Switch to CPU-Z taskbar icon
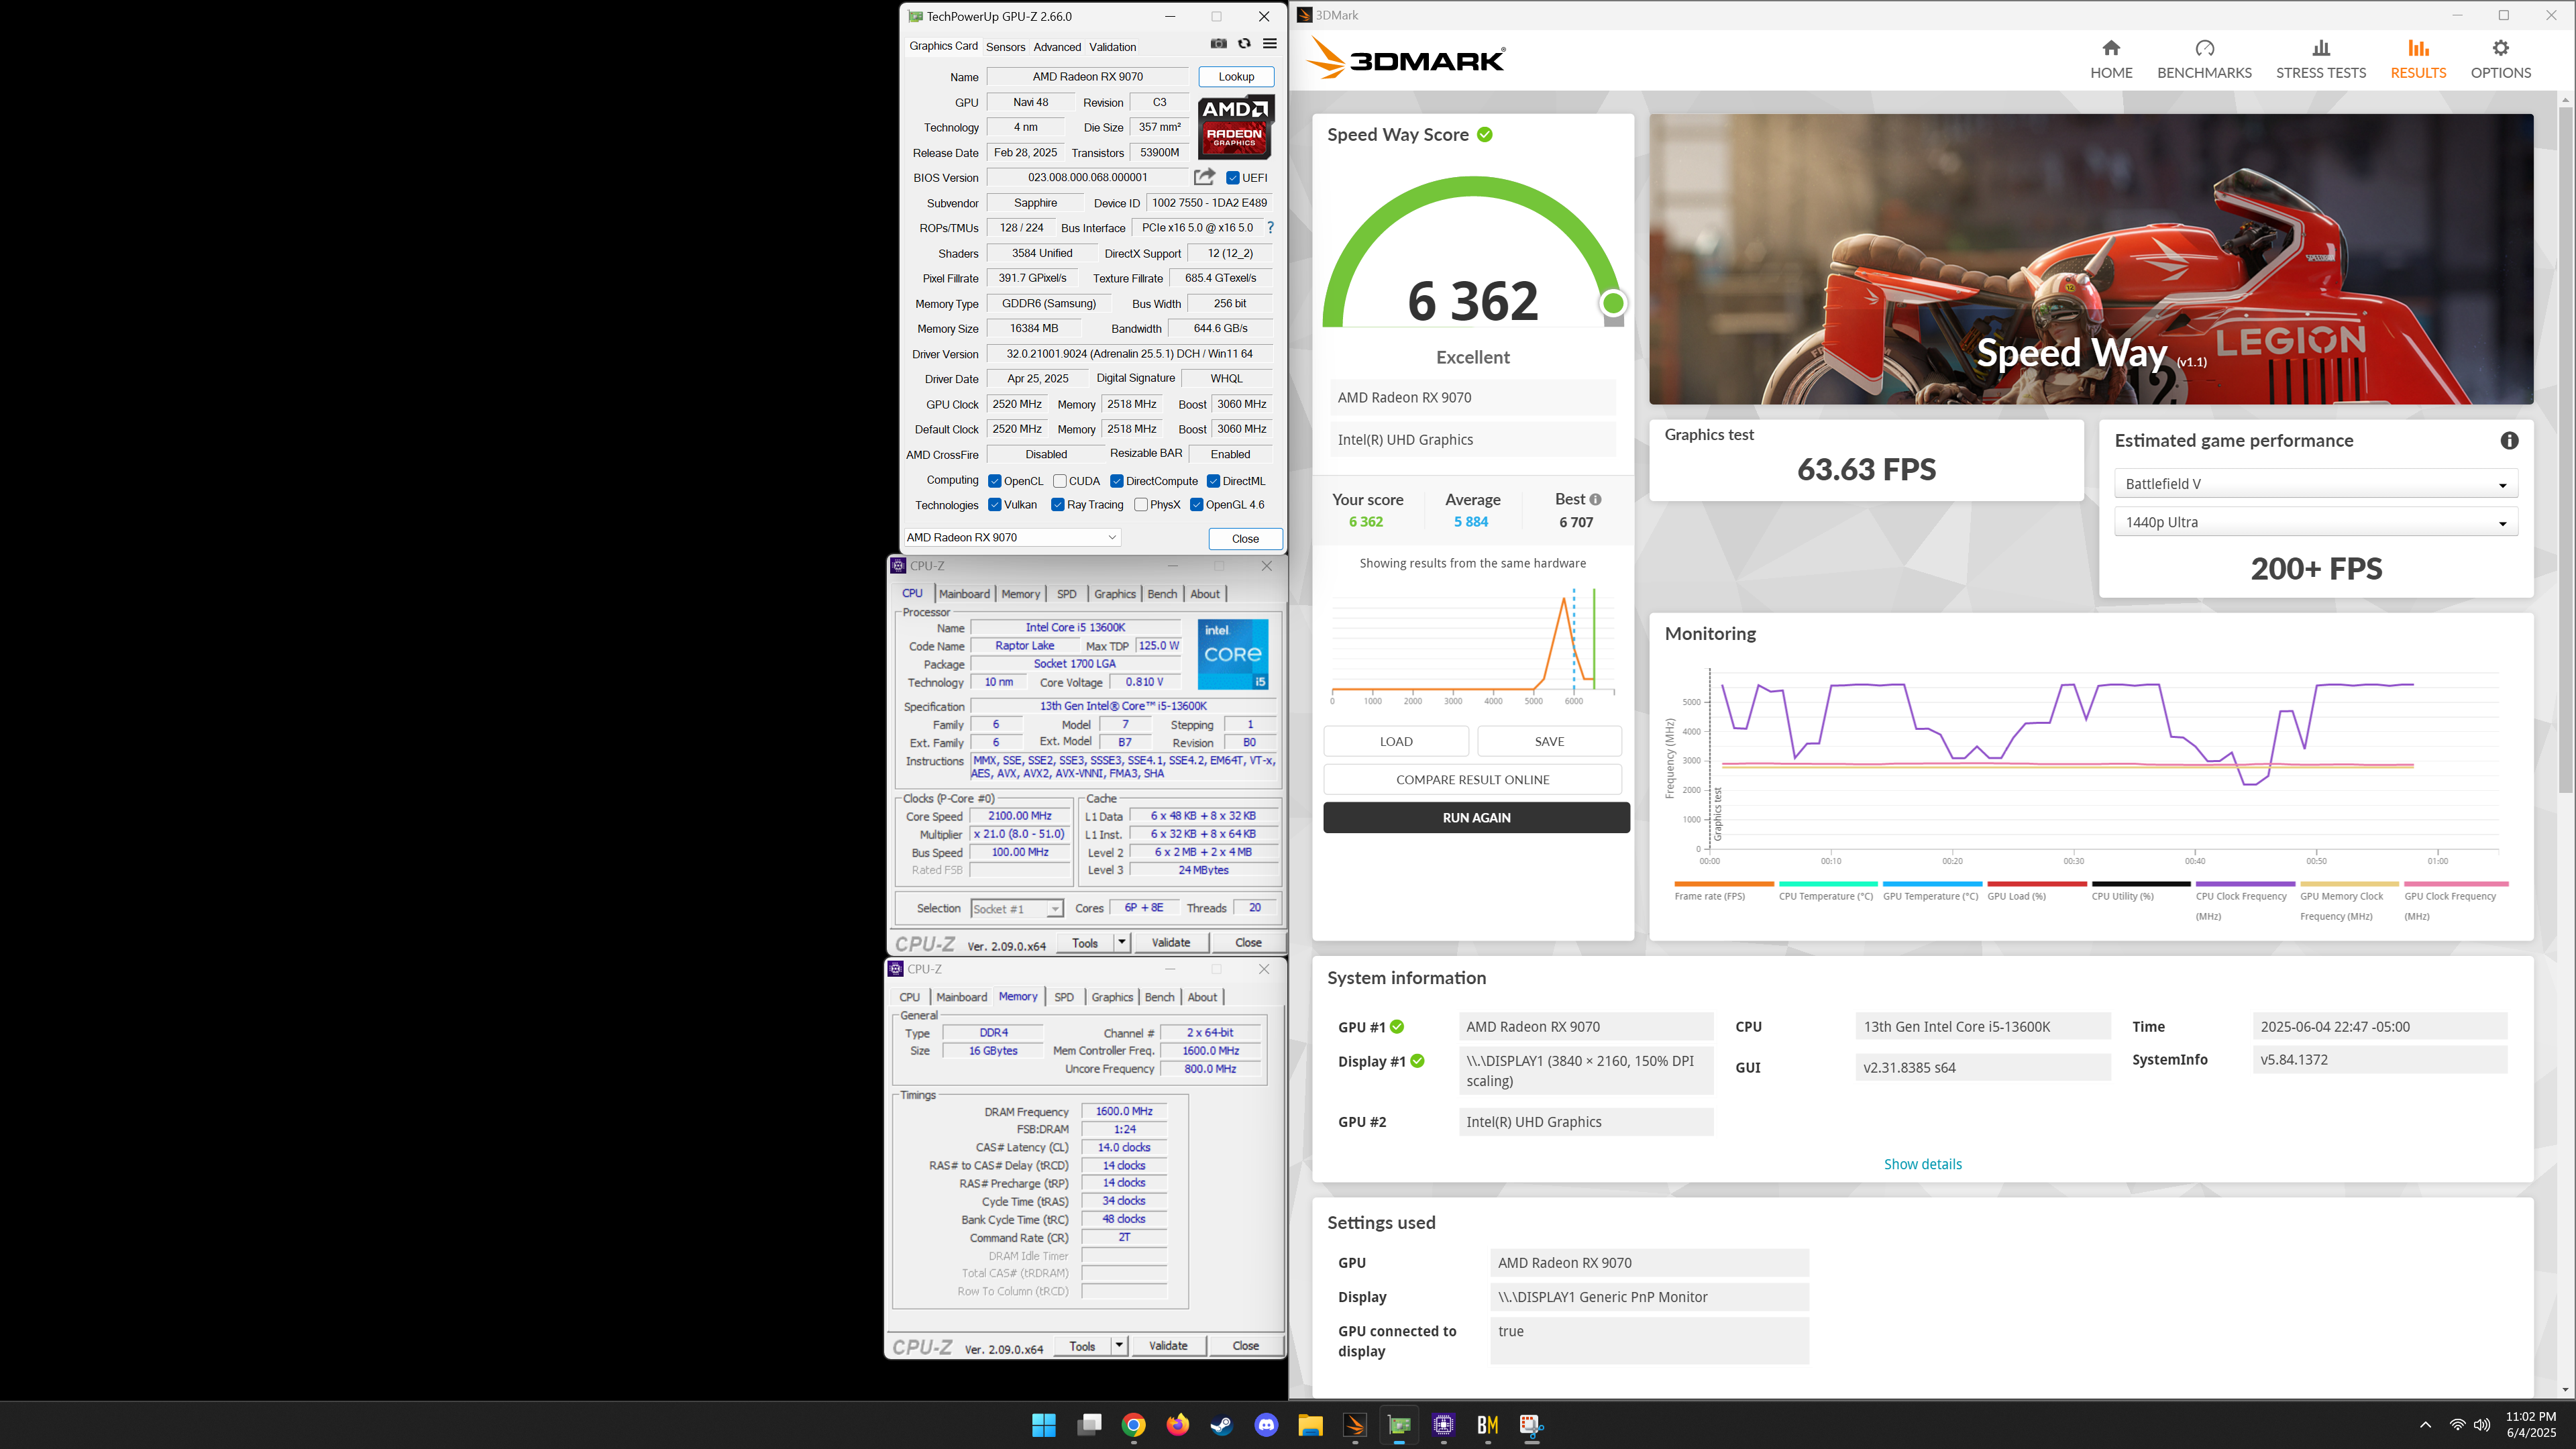The height and width of the screenshot is (1449, 2576). point(1443,1425)
